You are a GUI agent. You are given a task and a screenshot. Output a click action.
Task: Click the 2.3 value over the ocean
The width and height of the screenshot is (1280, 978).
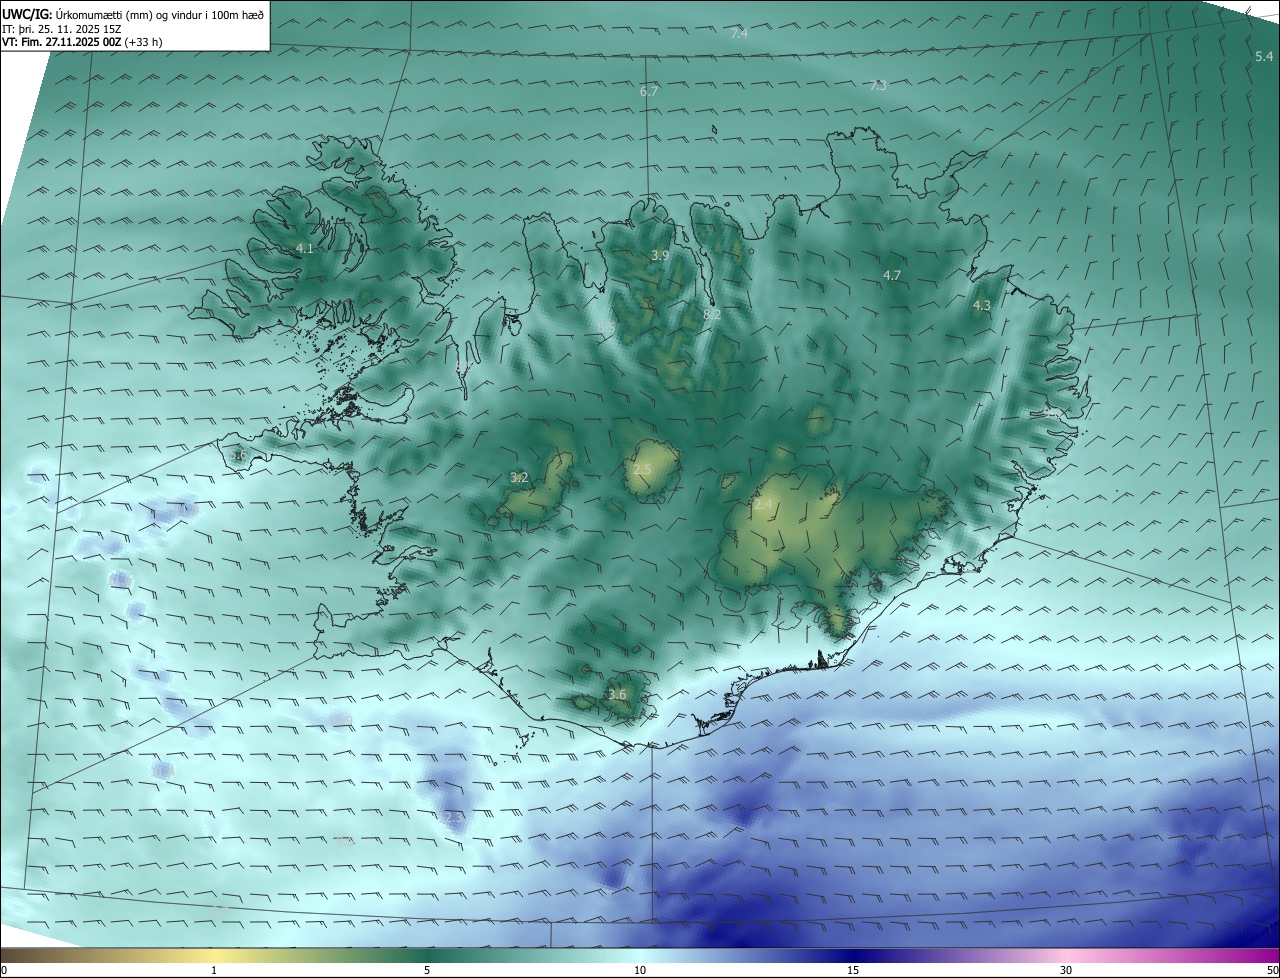pos(453,818)
